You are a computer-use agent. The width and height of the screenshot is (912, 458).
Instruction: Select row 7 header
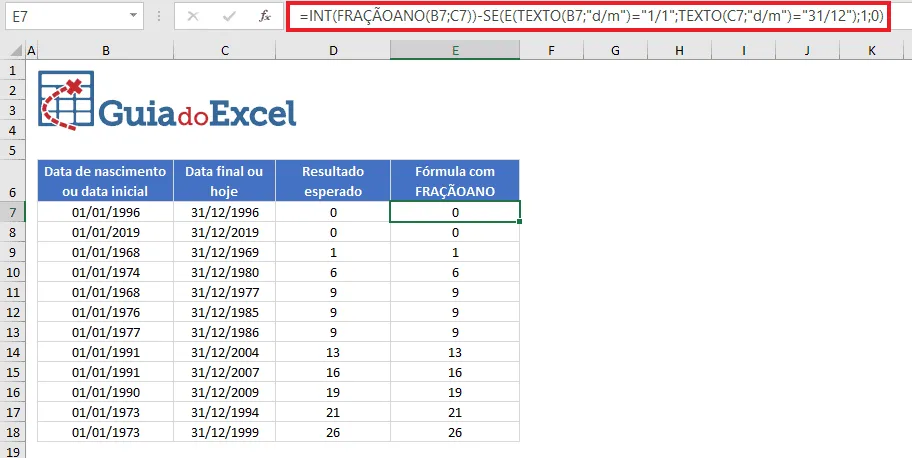pyautogui.click(x=13, y=212)
